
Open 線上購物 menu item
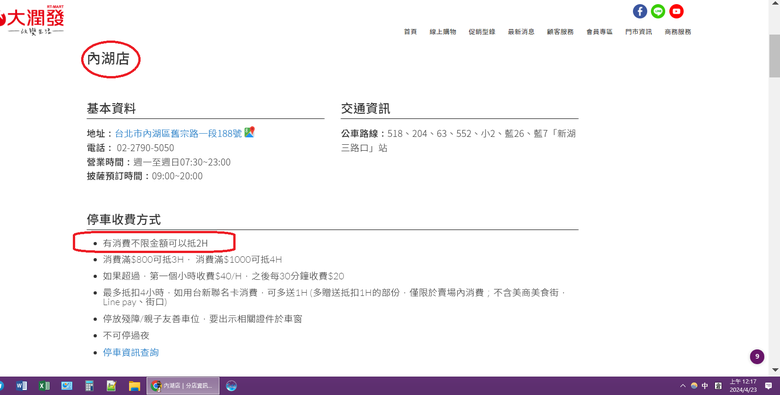click(443, 32)
